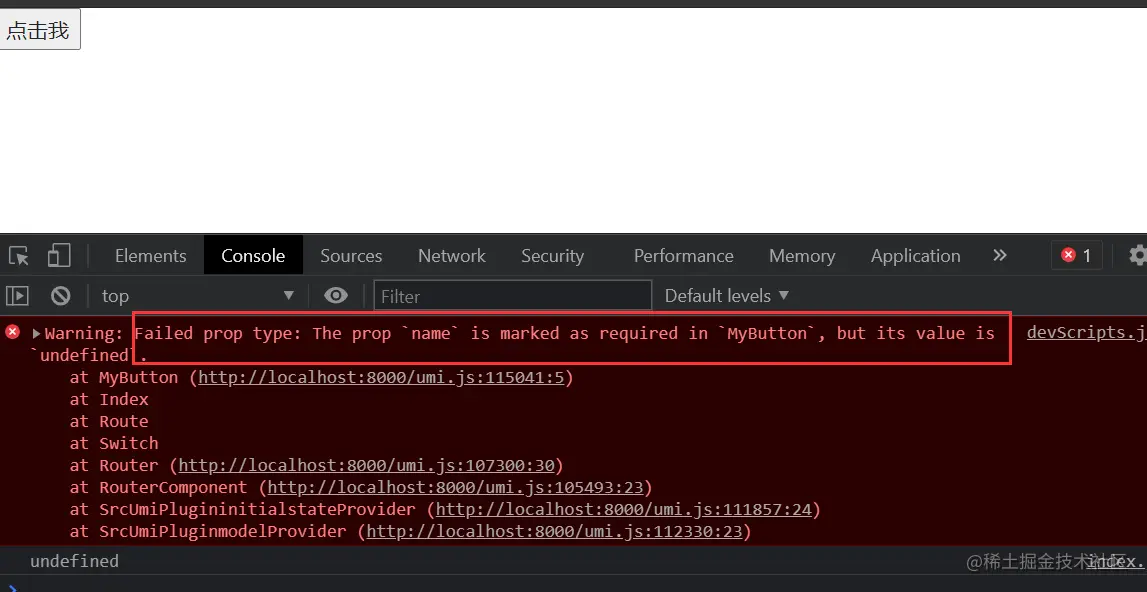This screenshot has height=592, width=1147.
Task: Select the 'at Switch' stack trace line
Action: pyautogui.click(x=114, y=443)
